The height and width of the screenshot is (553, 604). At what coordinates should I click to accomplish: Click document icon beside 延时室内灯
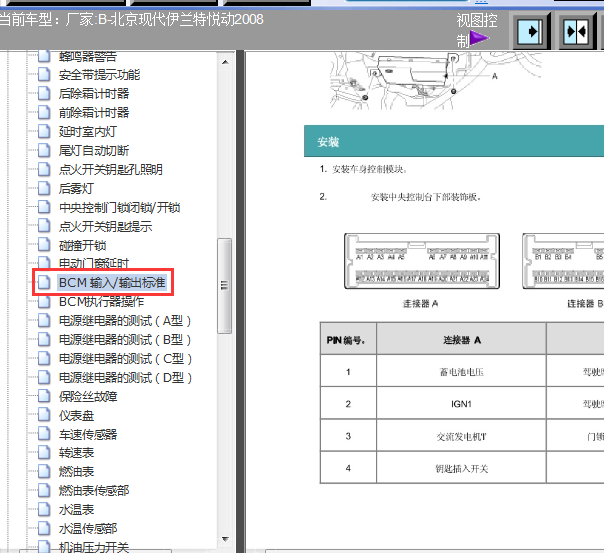pos(44,131)
